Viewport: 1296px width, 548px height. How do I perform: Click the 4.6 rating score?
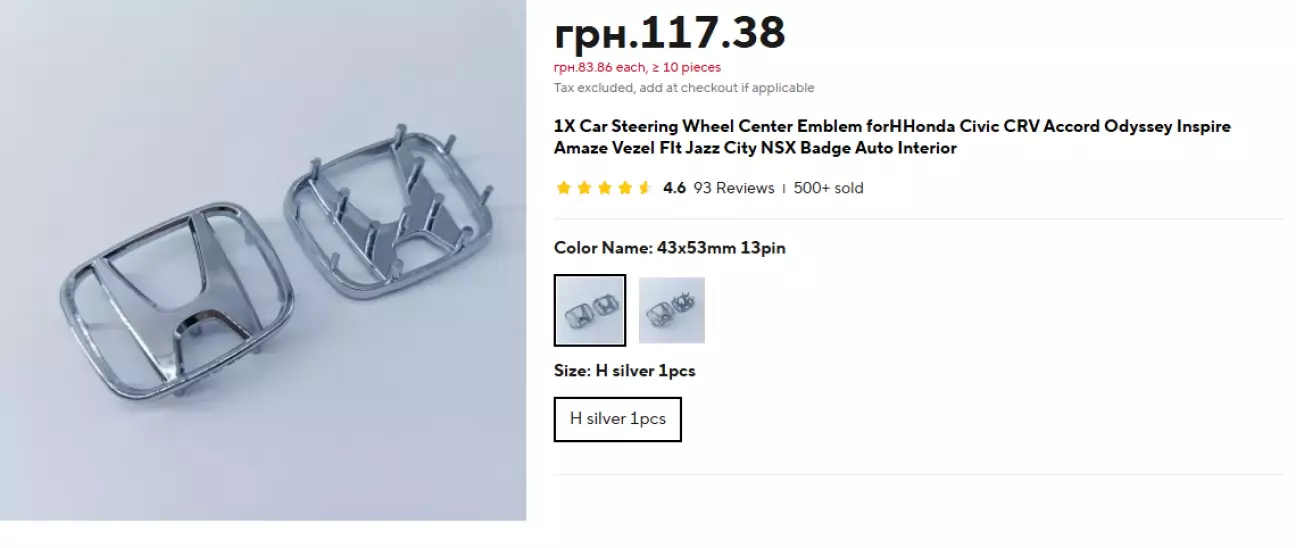click(x=674, y=188)
